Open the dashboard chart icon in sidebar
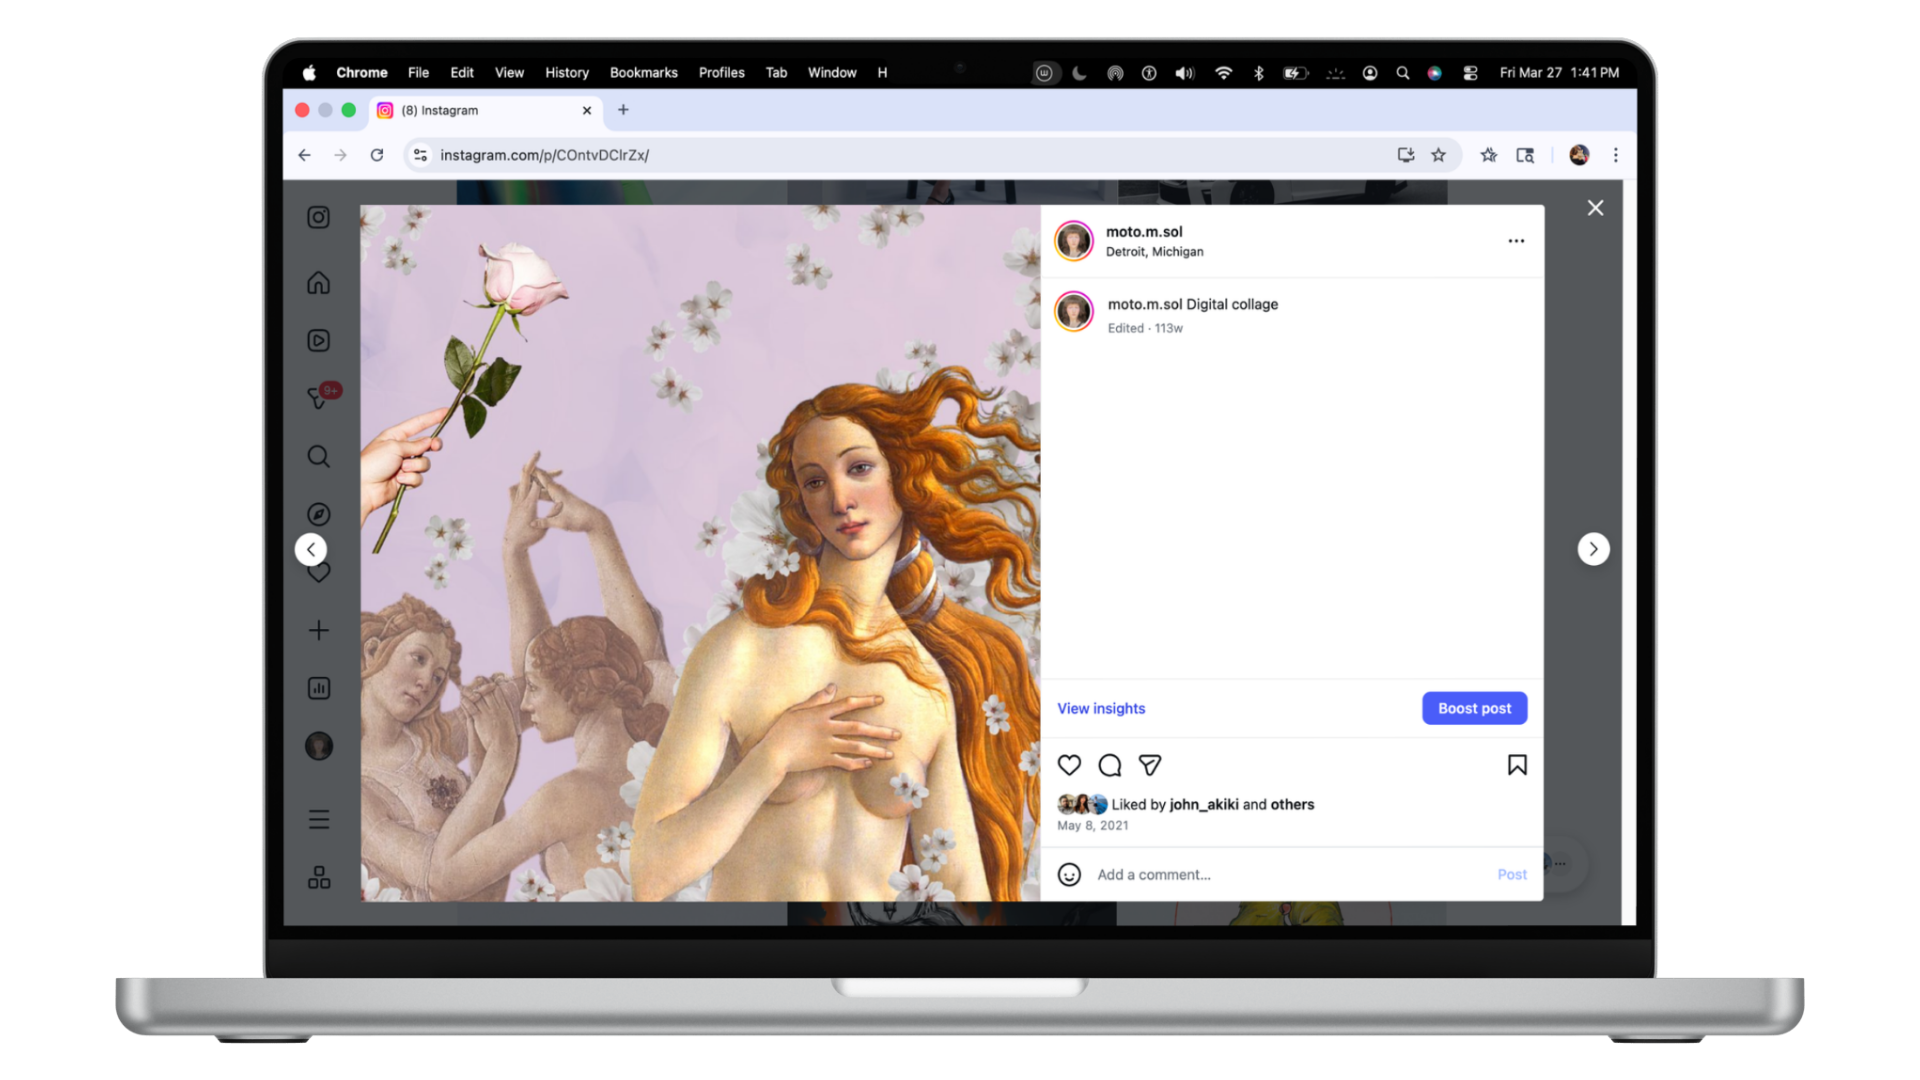The height and width of the screenshot is (1080, 1920). coord(318,688)
